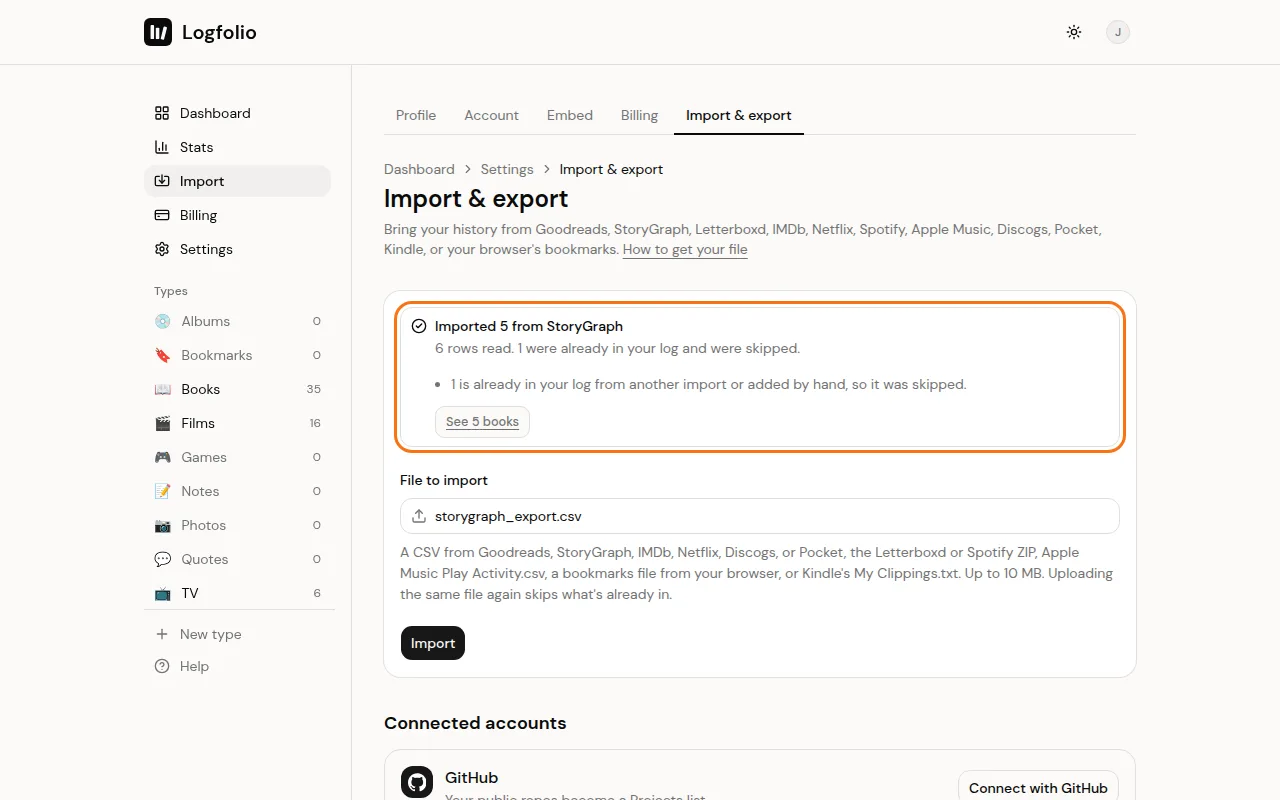Click Connect with GitHub button
Image resolution: width=1280 pixels, height=800 pixels.
1038,788
